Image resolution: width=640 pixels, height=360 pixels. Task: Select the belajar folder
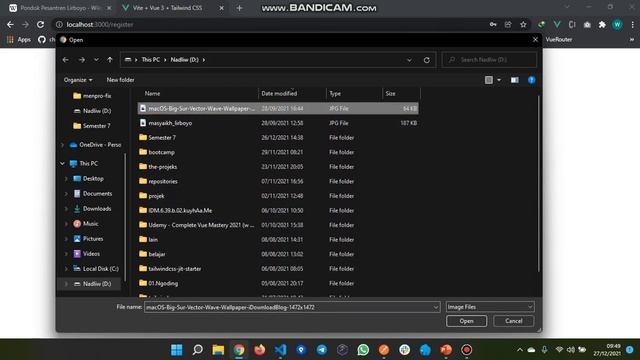pos(278,254)
